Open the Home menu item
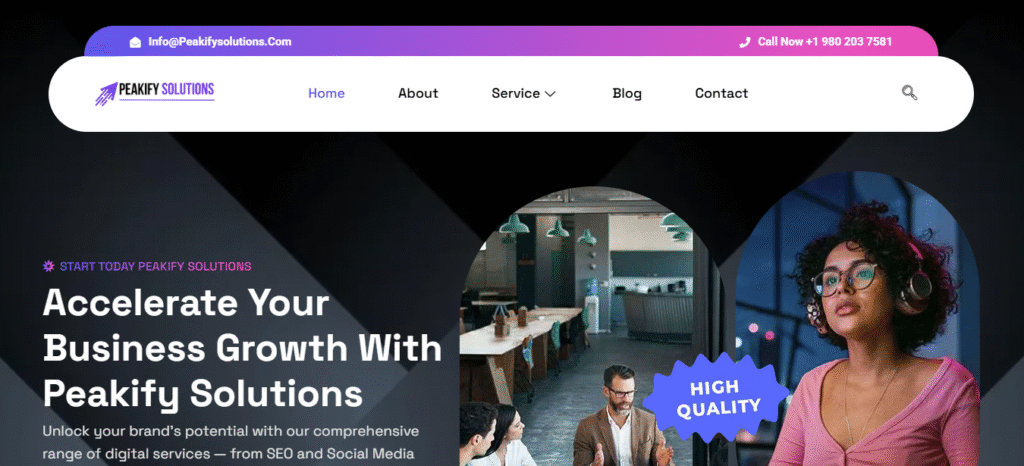The height and width of the screenshot is (466, 1024). coord(326,93)
